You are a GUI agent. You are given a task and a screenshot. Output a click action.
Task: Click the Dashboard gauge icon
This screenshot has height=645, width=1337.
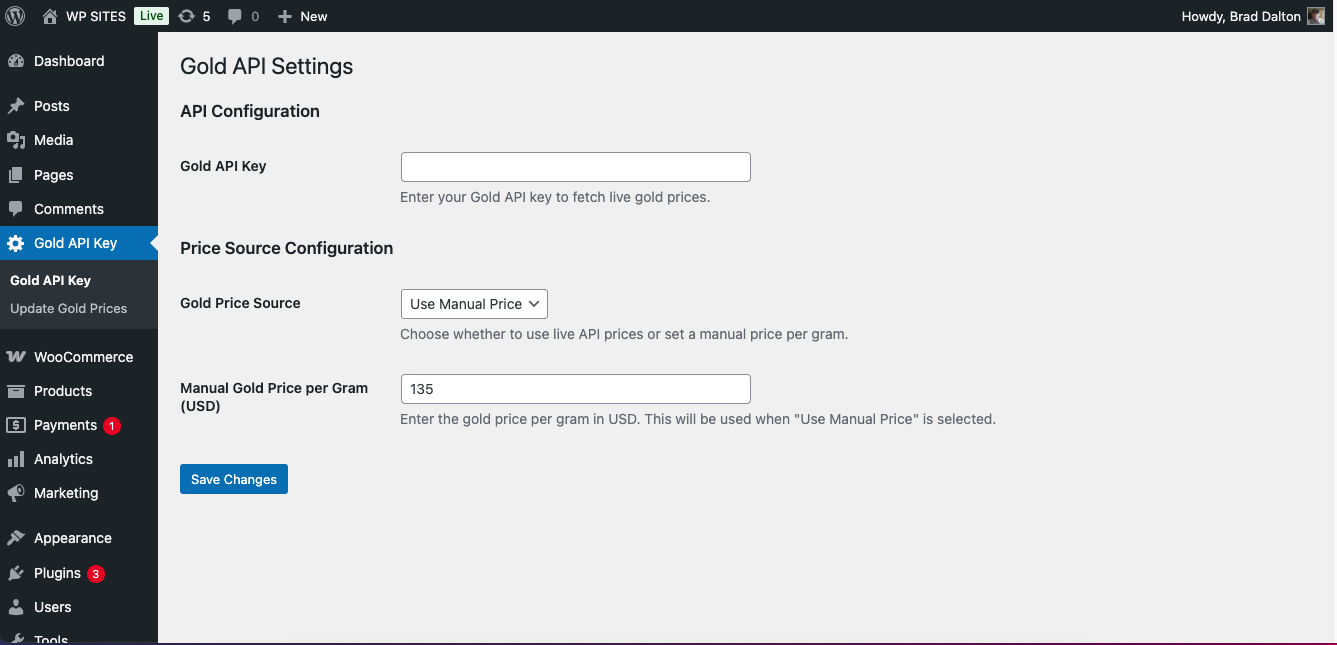pyautogui.click(x=16, y=61)
